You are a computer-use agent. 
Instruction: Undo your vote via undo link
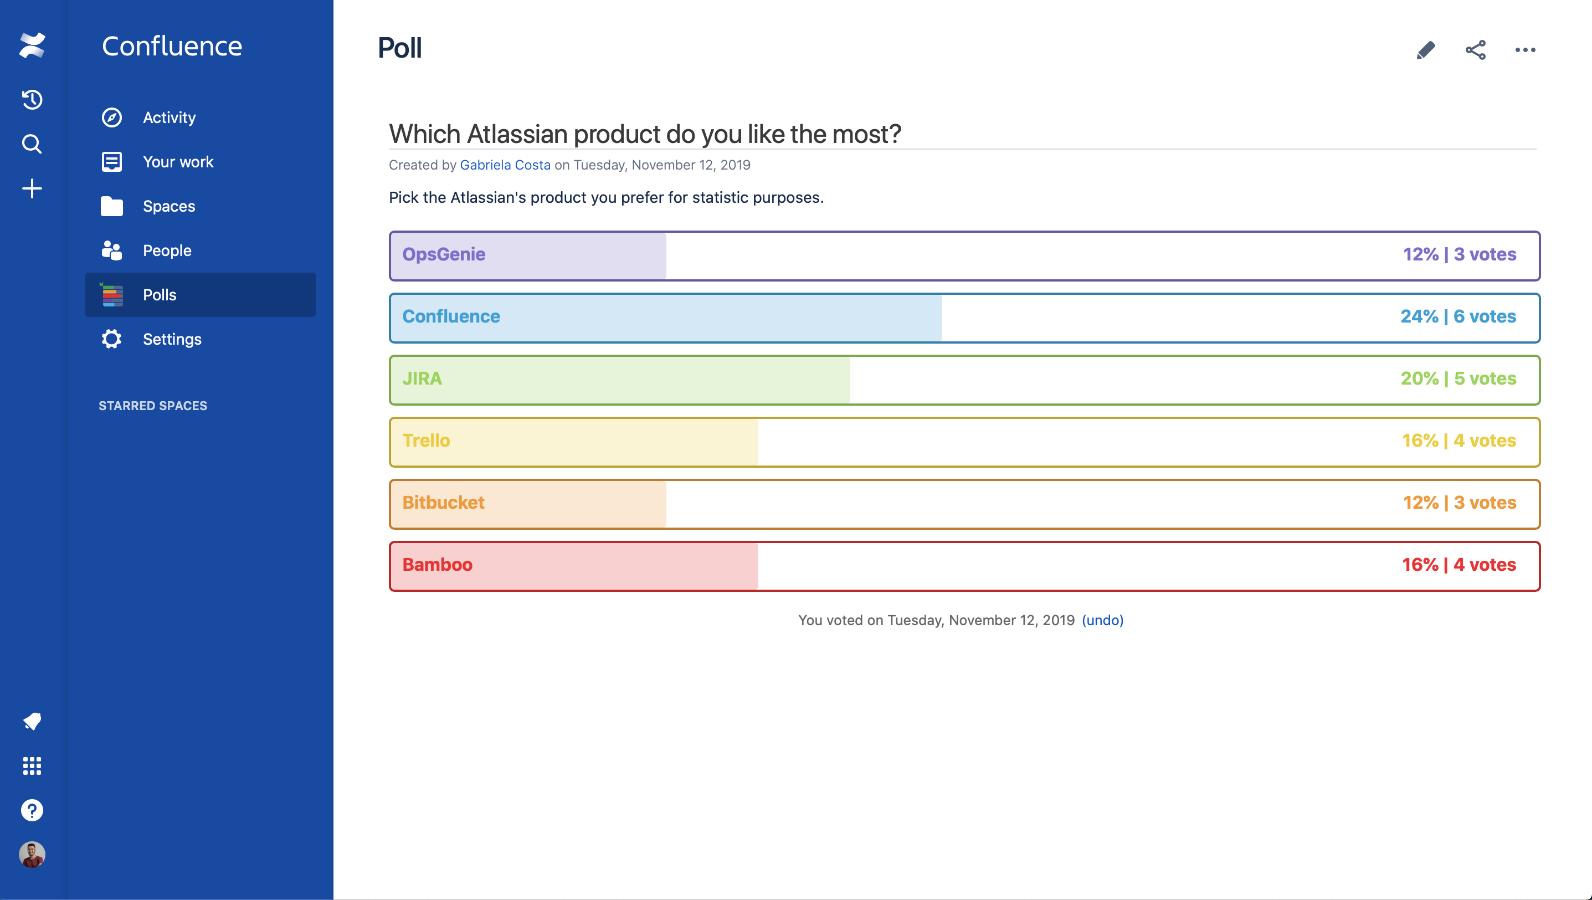(1103, 620)
